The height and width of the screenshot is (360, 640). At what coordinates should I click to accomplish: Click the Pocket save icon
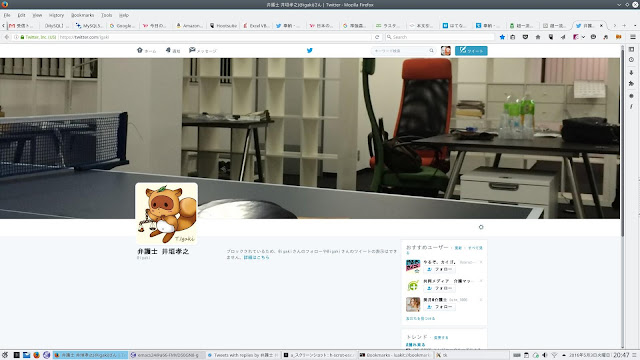525,37
